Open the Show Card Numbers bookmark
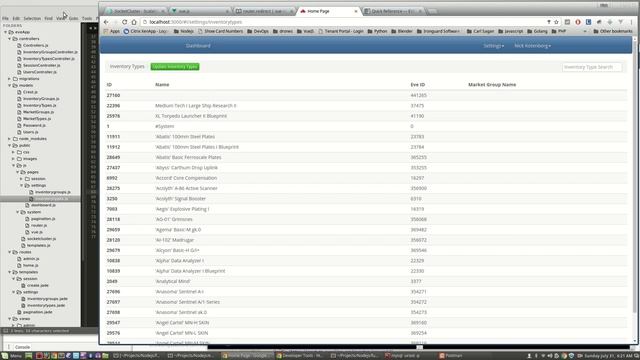 tap(220, 31)
